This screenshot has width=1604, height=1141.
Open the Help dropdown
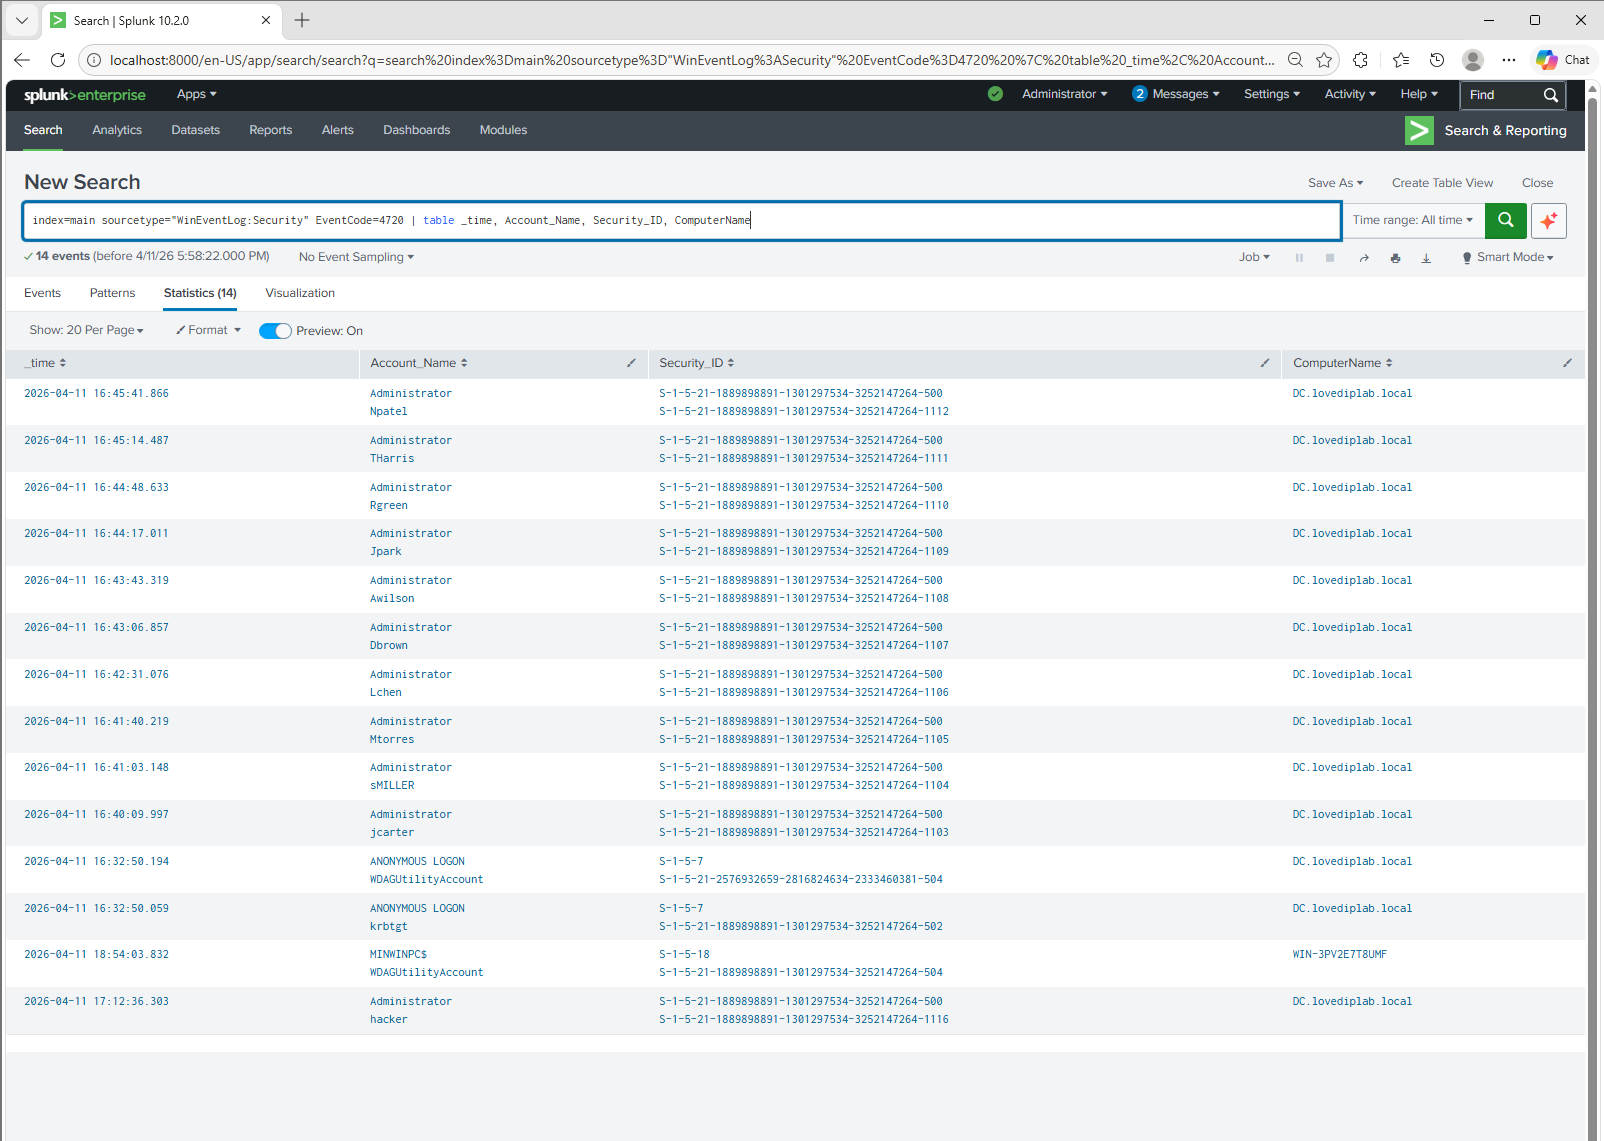pos(1419,94)
